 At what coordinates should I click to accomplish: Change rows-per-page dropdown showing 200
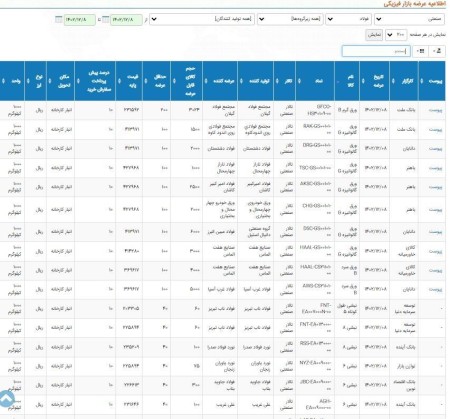pyautogui.click(x=396, y=35)
